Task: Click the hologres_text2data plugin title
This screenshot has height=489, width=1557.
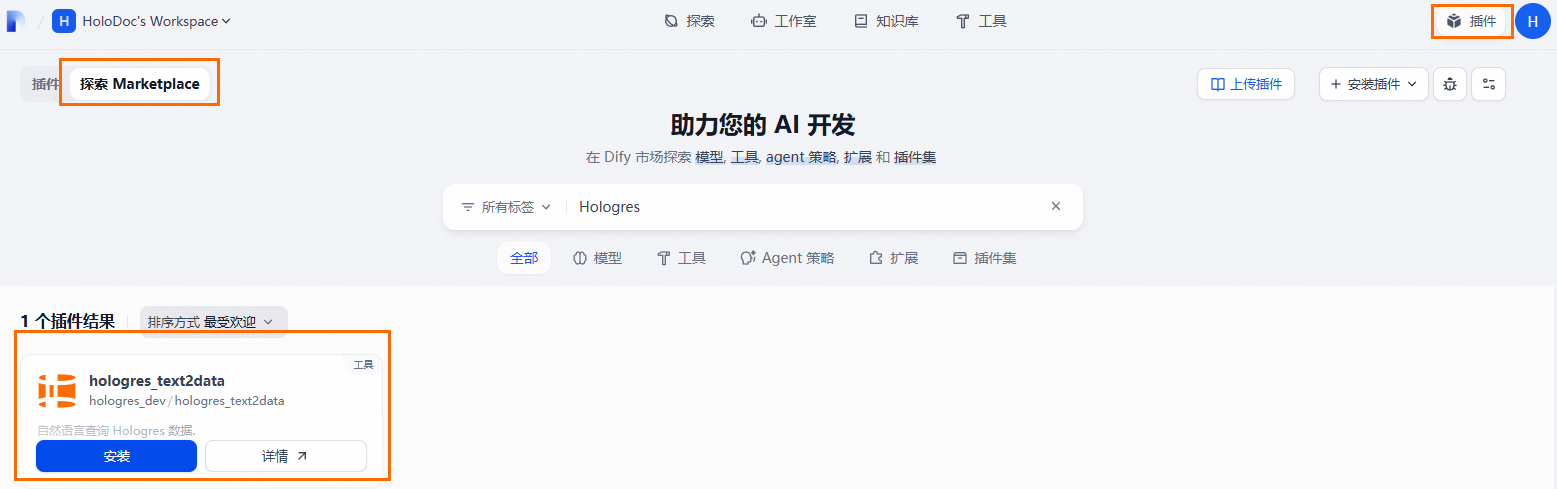Action: click(x=157, y=381)
